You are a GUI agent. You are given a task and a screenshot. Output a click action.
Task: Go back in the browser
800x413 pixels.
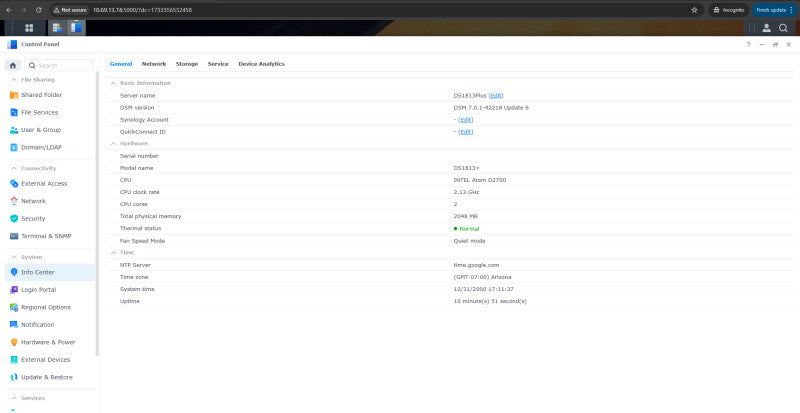tap(9, 10)
